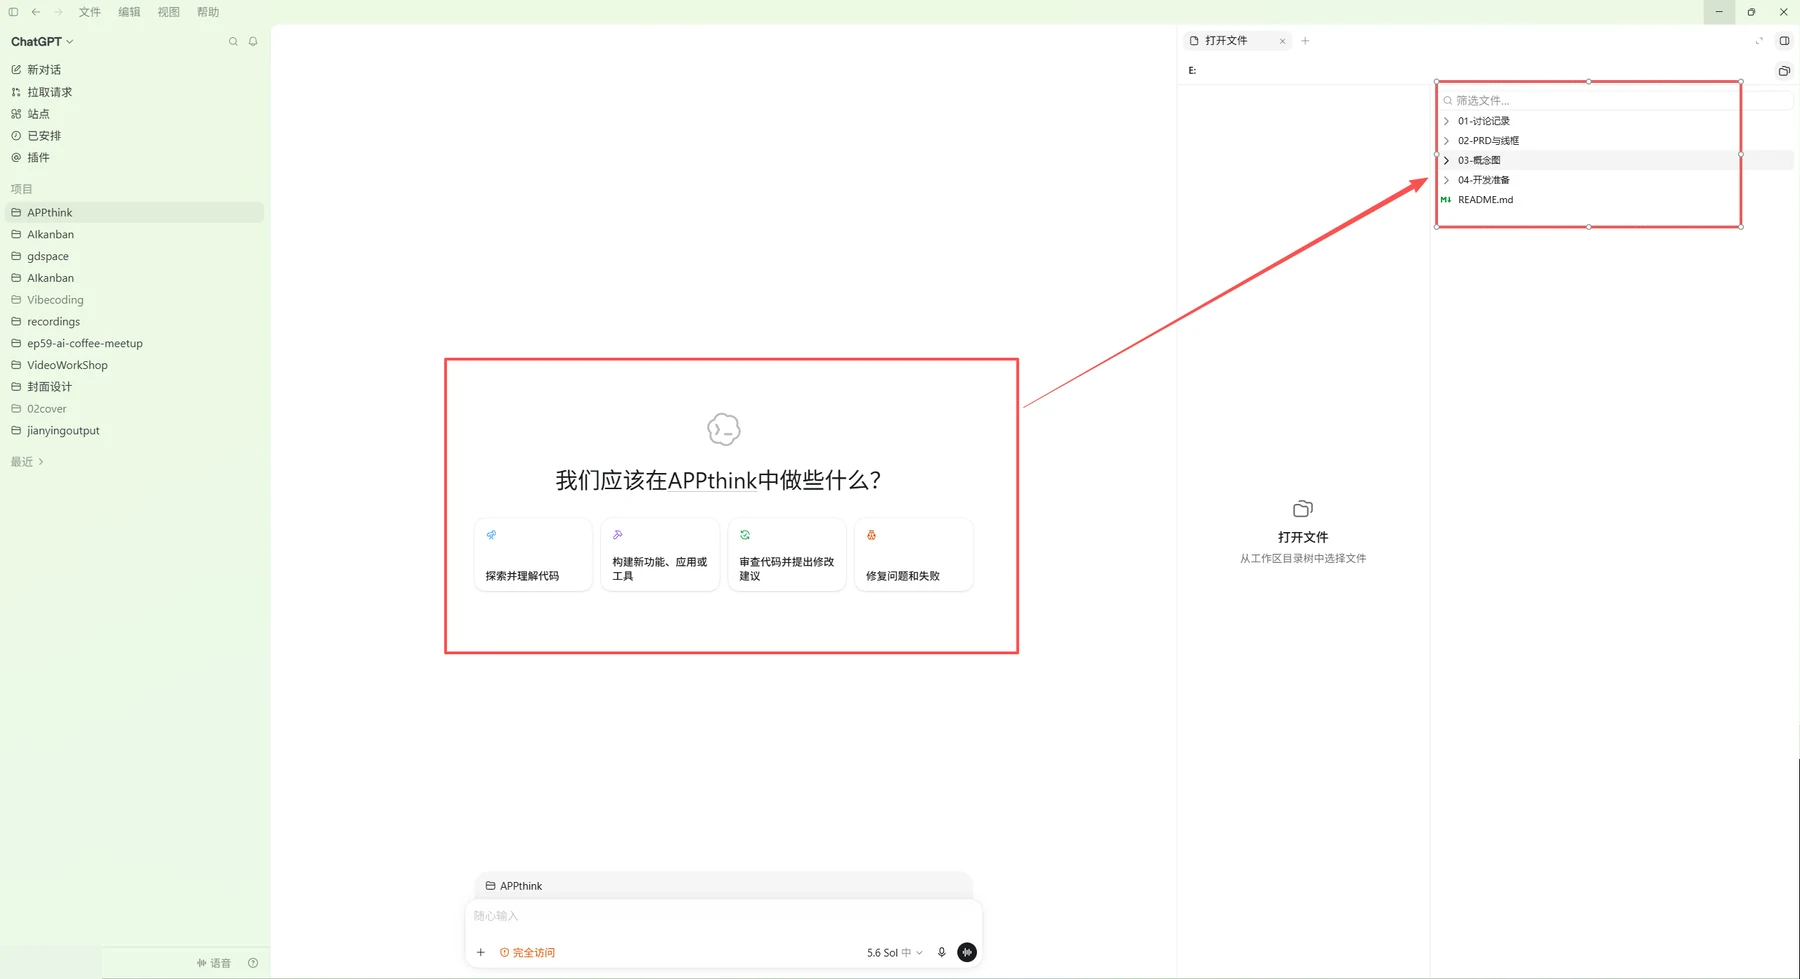The width and height of the screenshot is (1800, 979).
Task: Open the 视图 menu
Action: coord(168,12)
